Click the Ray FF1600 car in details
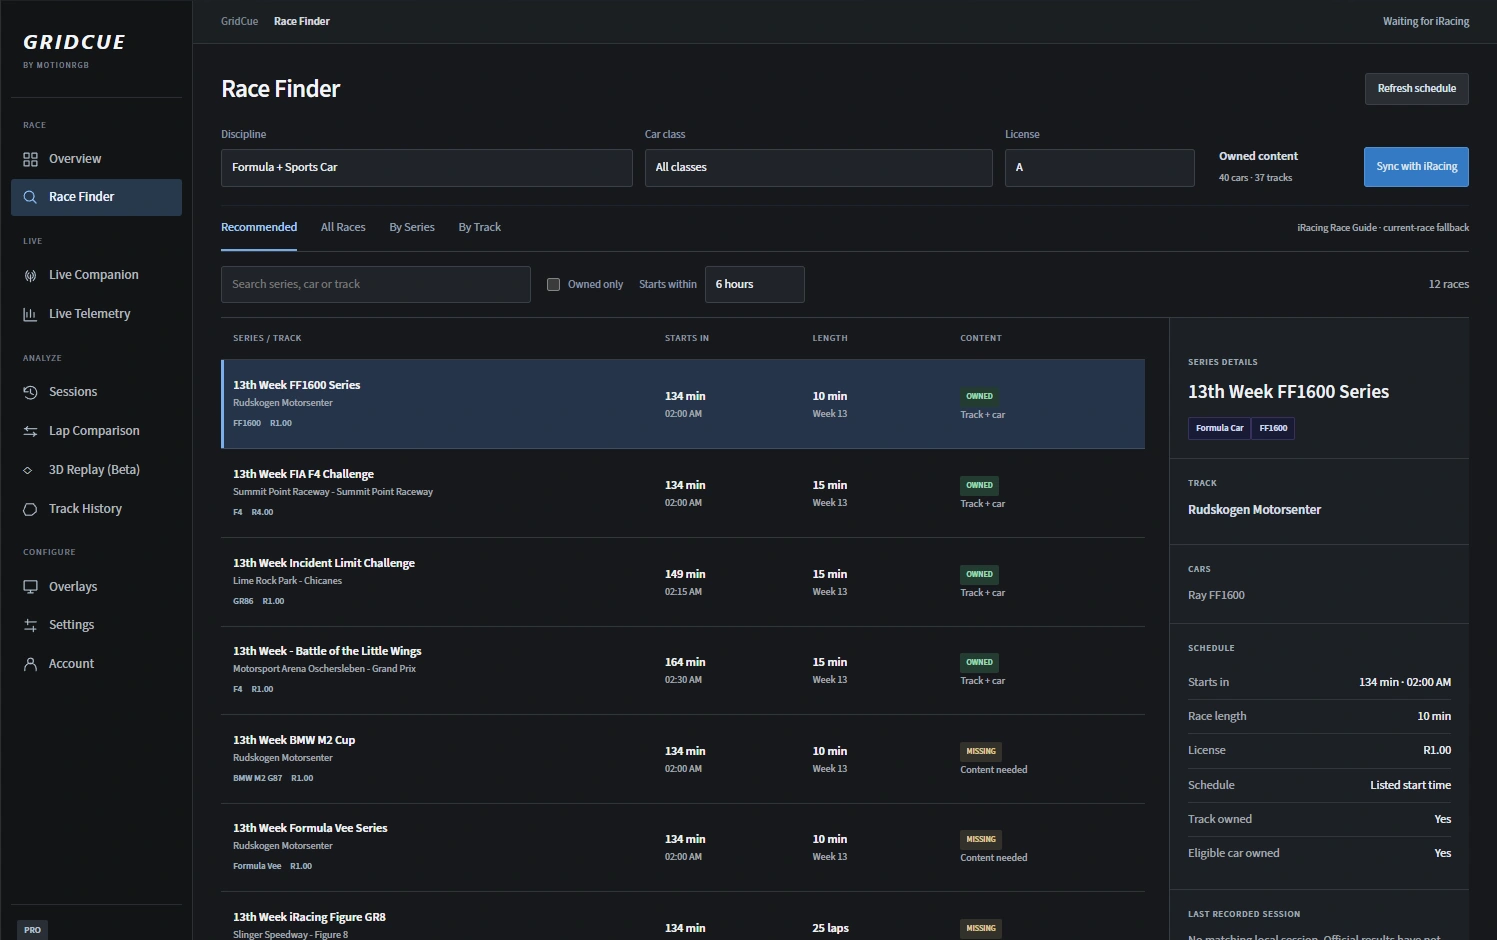This screenshot has width=1497, height=940. 1216,596
